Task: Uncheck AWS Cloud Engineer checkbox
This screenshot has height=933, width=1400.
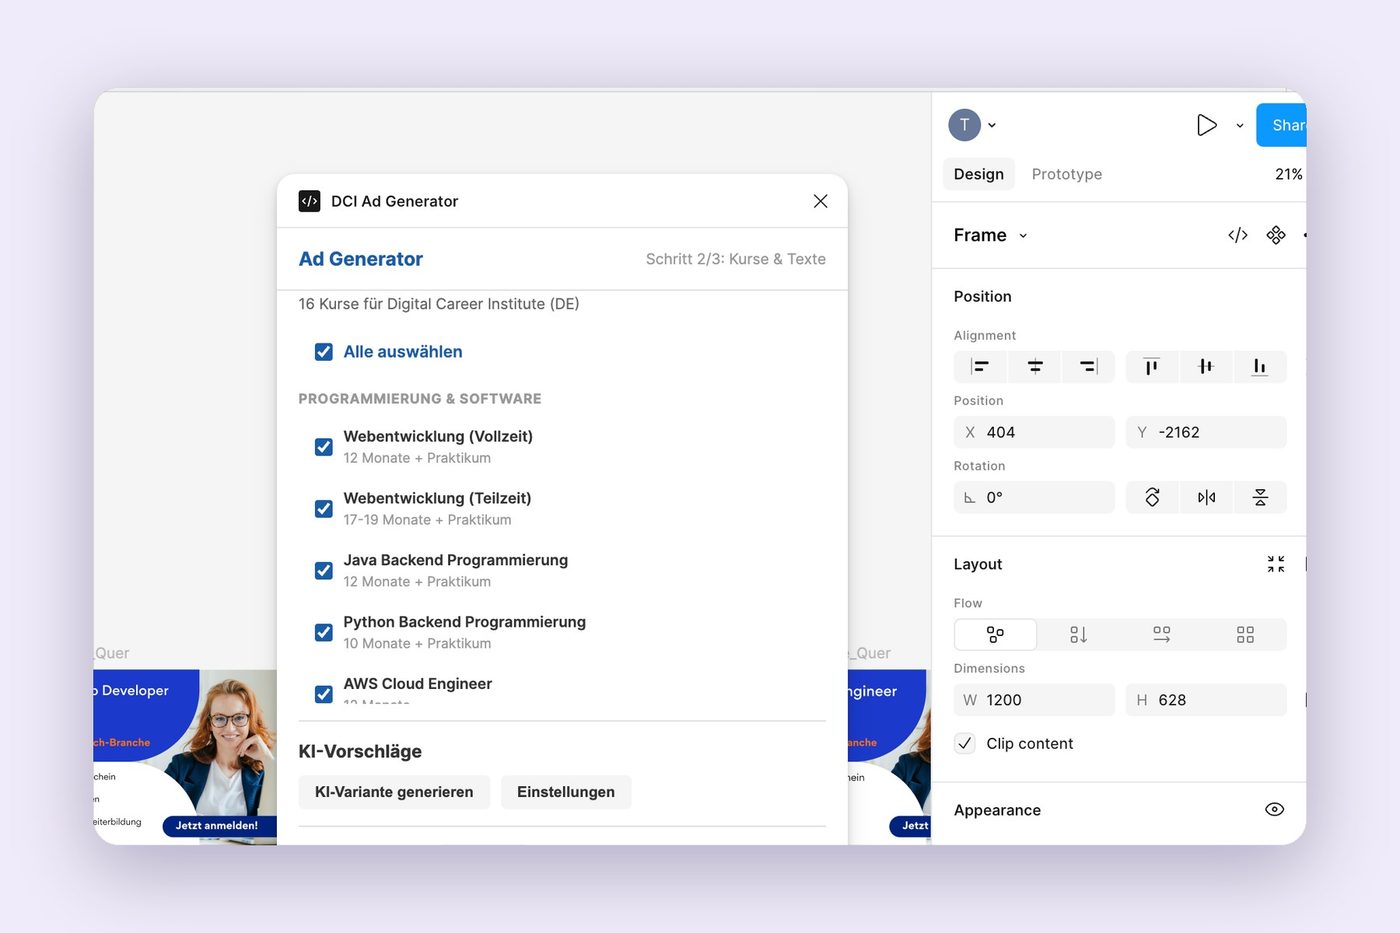Action: tap(323, 694)
